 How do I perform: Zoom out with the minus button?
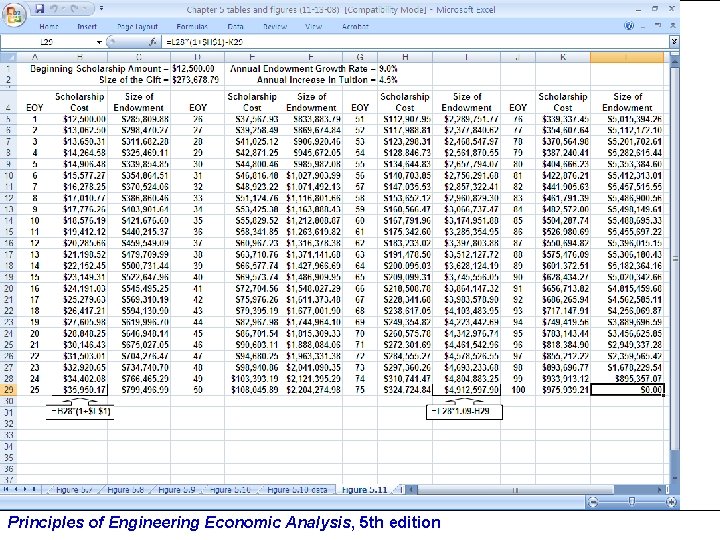[x=593, y=502]
